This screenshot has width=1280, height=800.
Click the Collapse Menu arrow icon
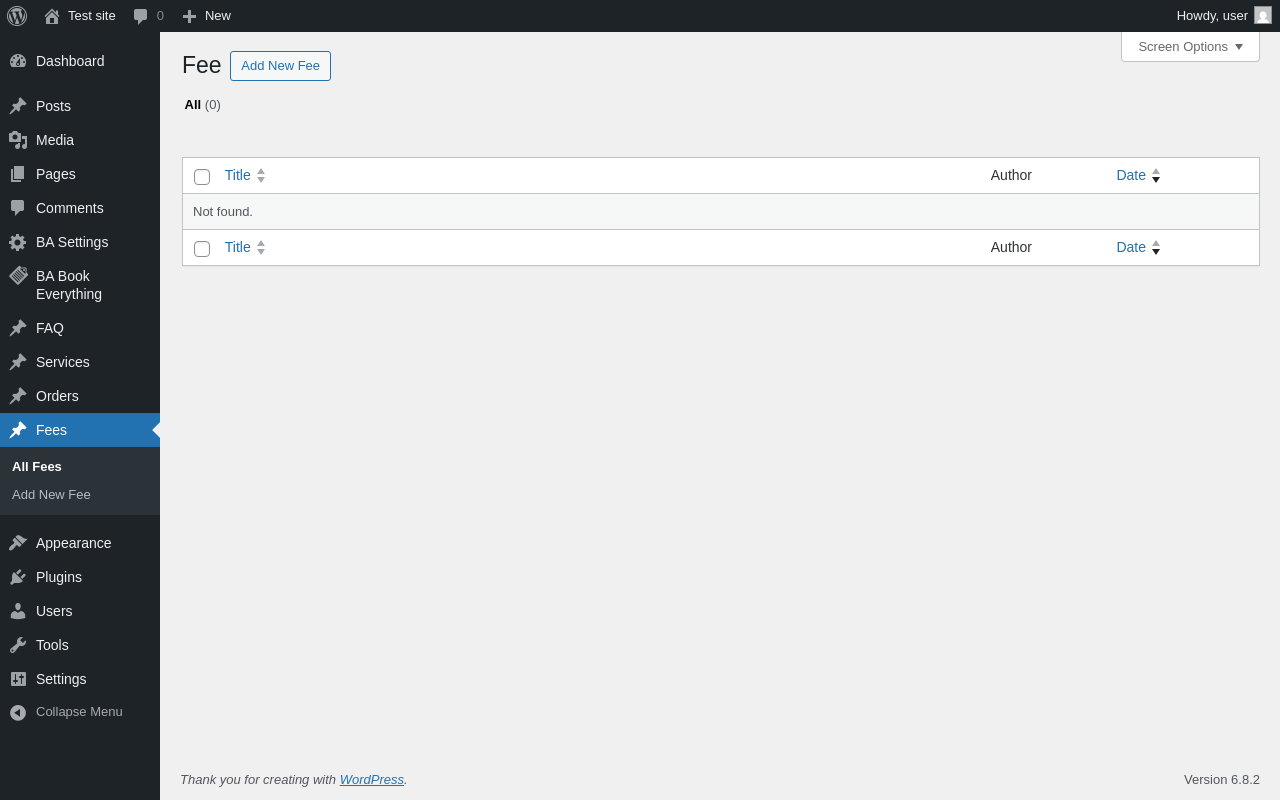pos(18,713)
